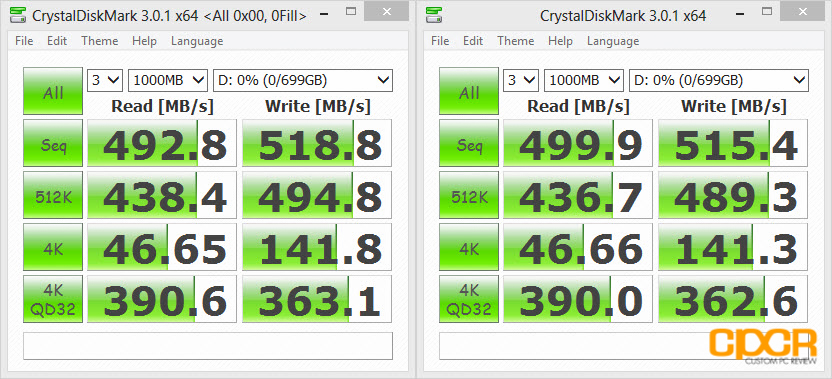This screenshot has width=832, height=379.
Task: Start the Seq test in the left window
Action: pos(53,143)
